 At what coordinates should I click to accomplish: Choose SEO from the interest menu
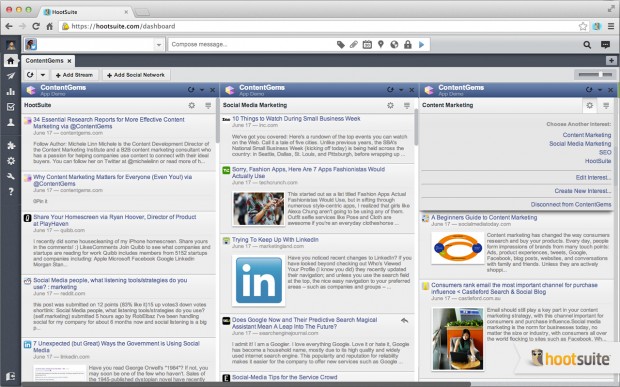tap(605, 152)
